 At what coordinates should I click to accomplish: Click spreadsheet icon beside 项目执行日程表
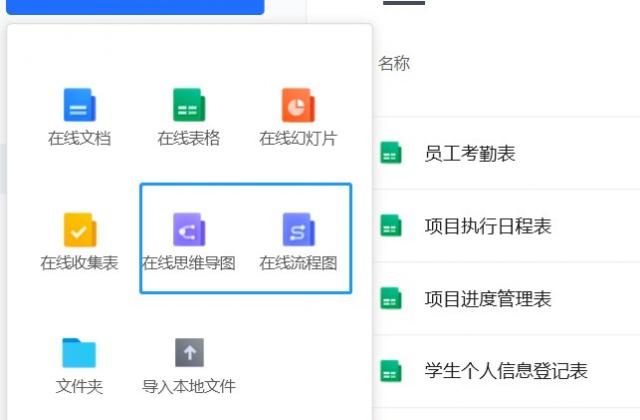pyautogui.click(x=391, y=225)
